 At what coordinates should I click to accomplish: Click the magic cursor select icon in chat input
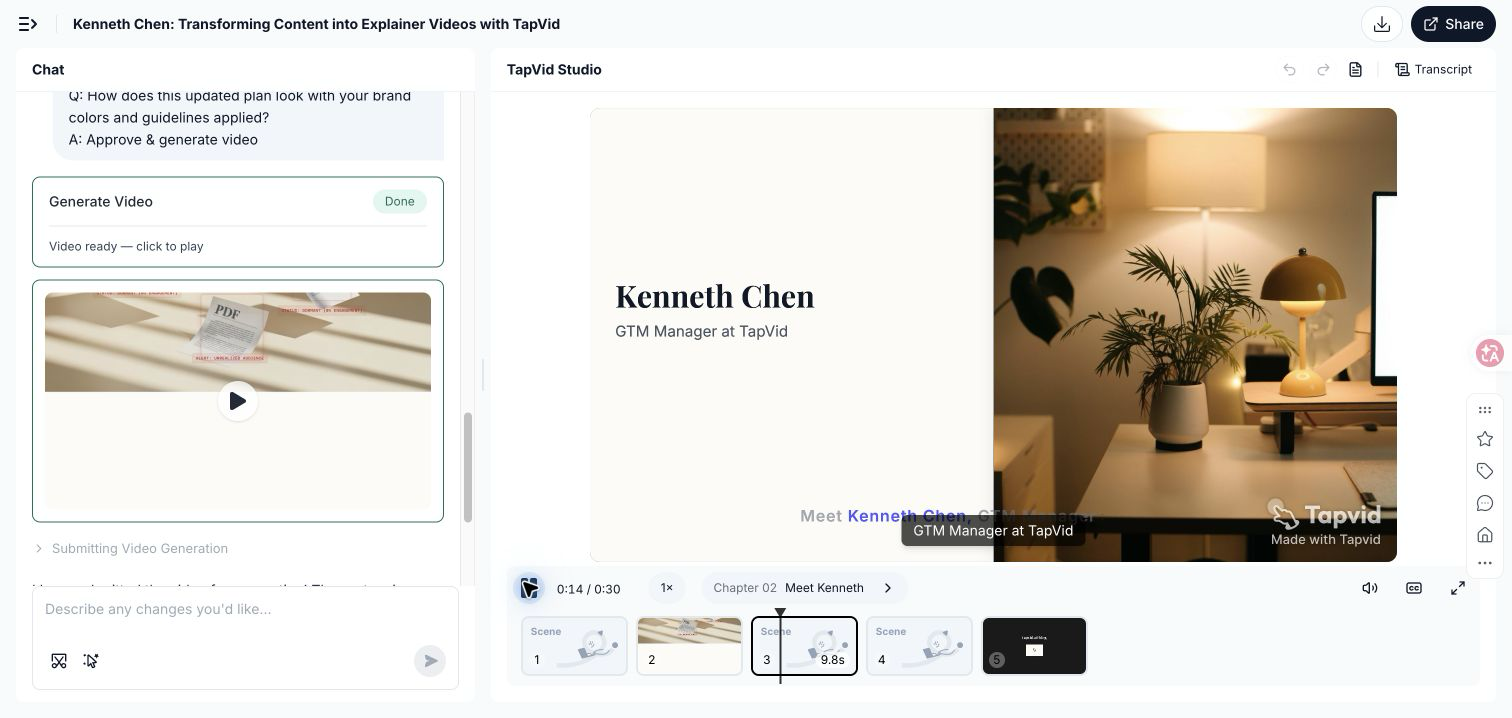[x=91, y=660]
